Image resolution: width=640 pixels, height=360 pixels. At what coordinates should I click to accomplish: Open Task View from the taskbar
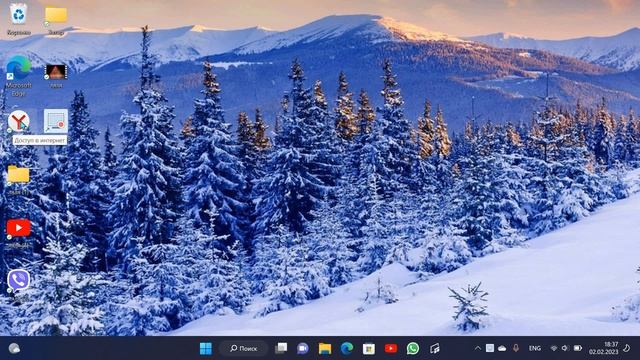(281, 348)
